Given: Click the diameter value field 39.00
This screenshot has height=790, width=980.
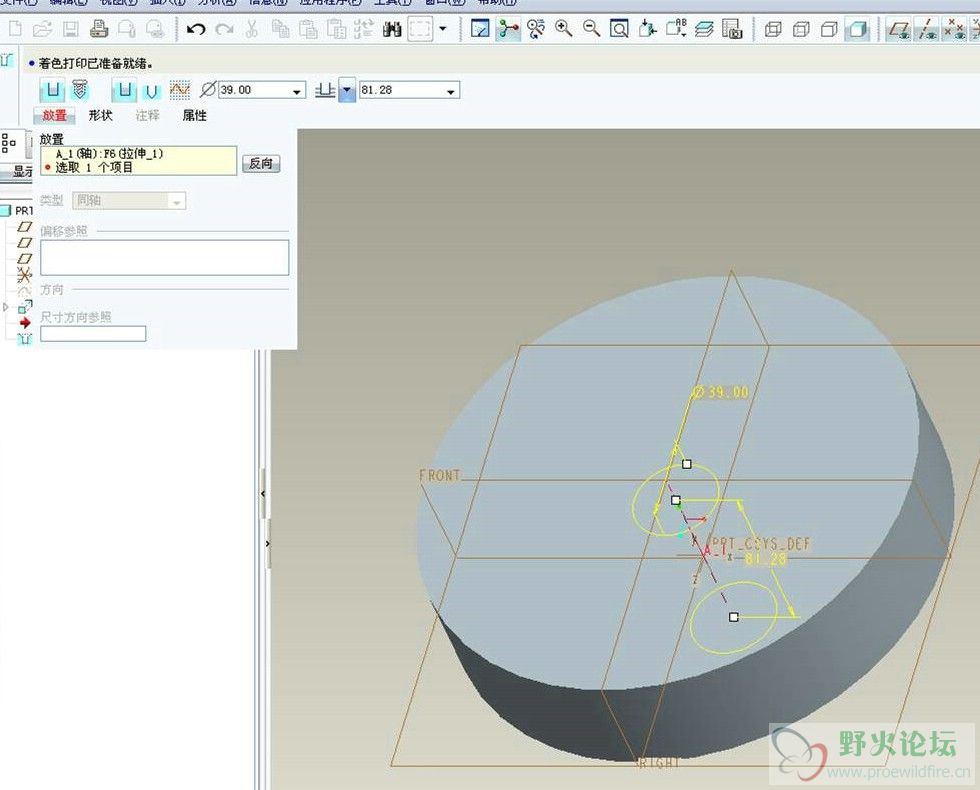Looking at the screenshot, I should [x=254, y=91].
